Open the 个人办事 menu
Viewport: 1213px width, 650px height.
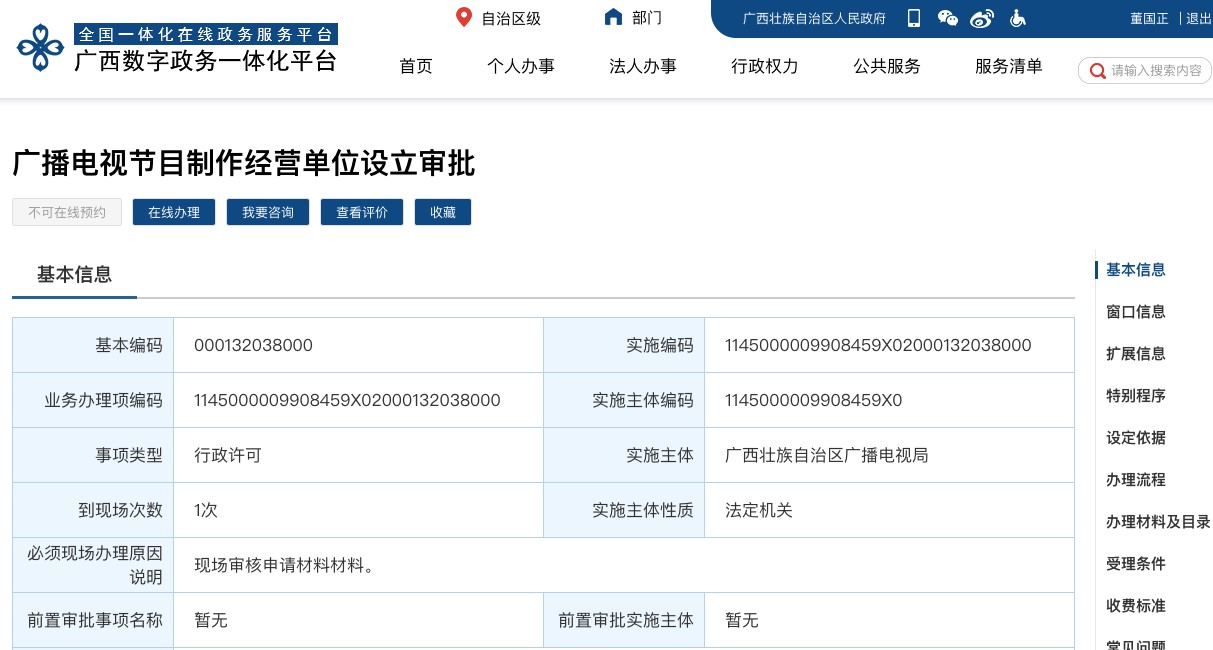[520, 66]
